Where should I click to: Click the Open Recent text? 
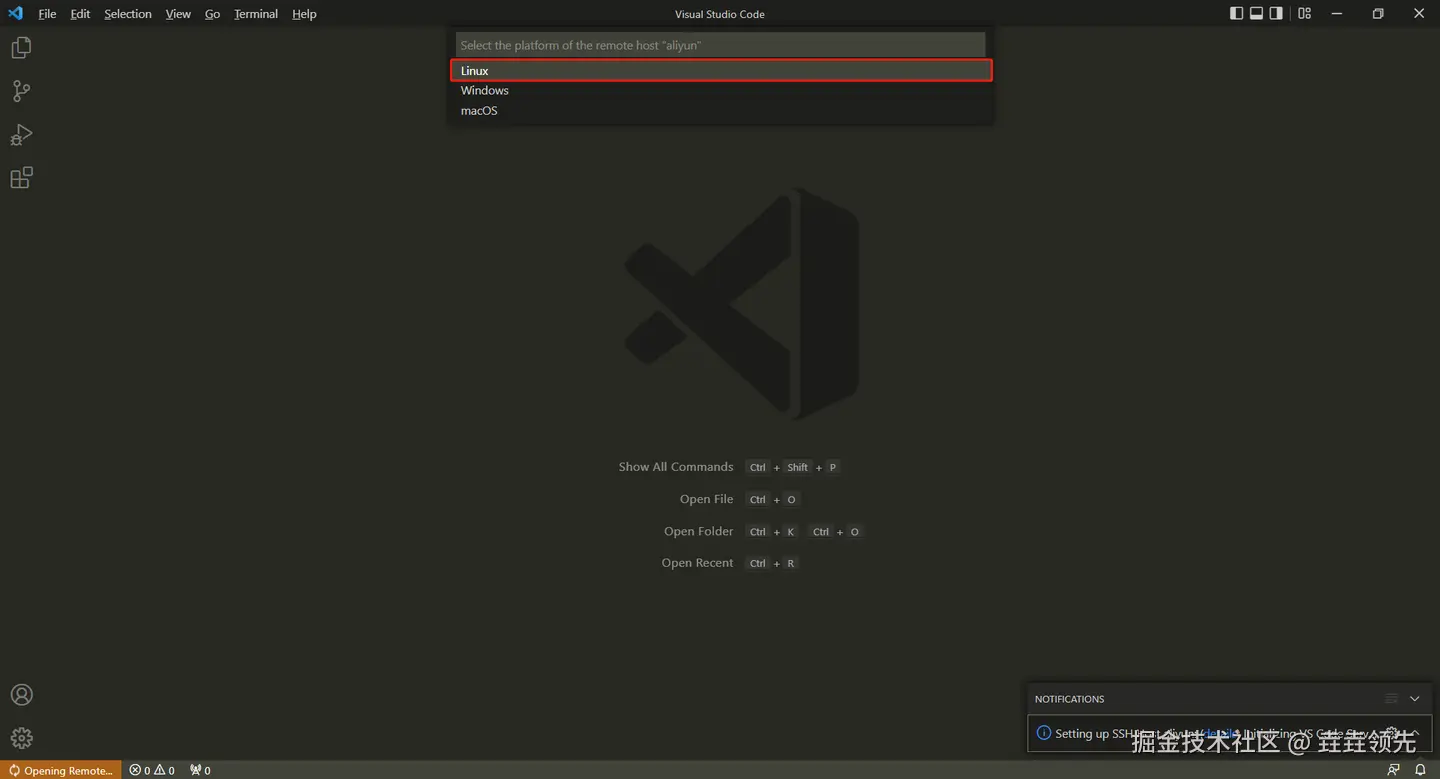pos(698,563)
